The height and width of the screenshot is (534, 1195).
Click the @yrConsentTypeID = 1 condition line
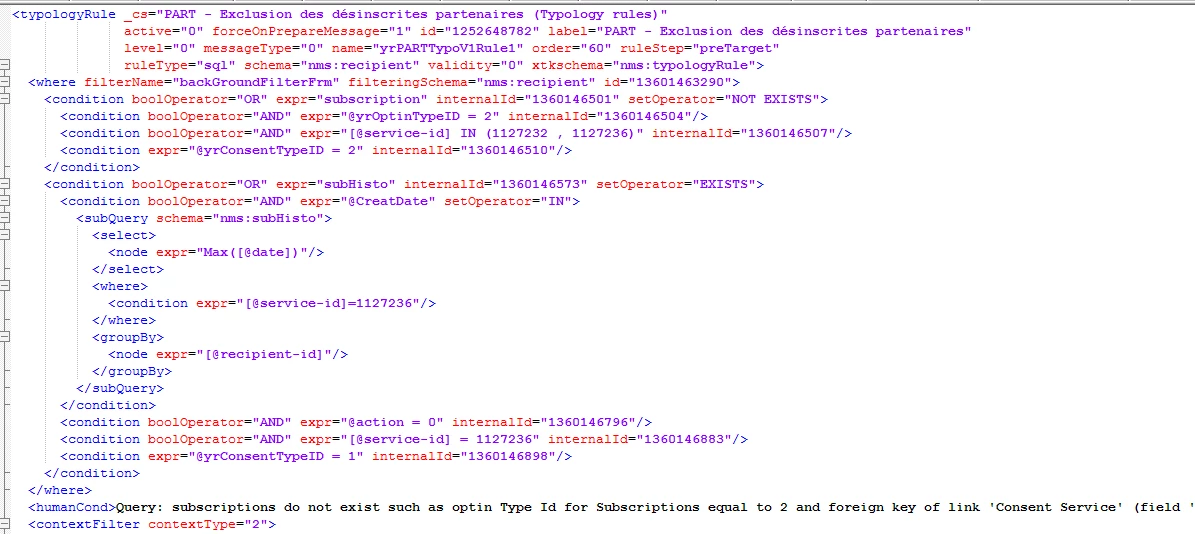[x=316, y=456]
